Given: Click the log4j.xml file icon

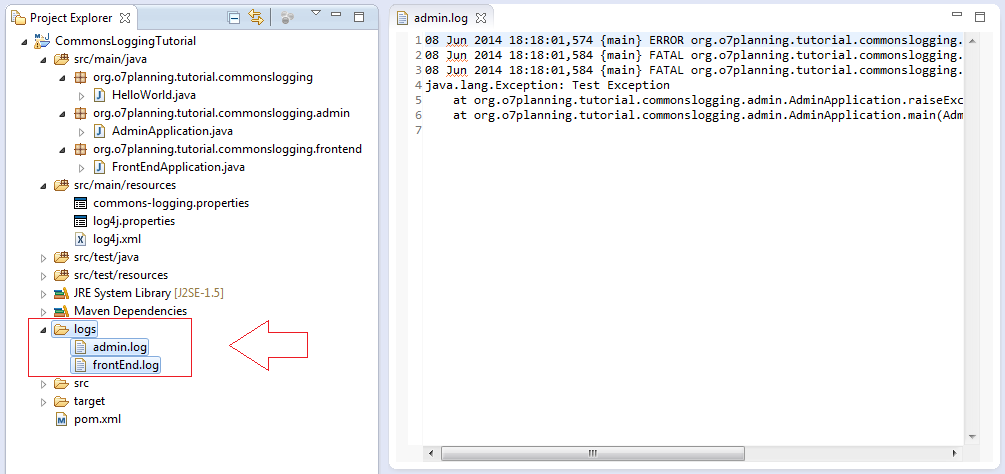Looking at the screenshot, I should point(80,239).
